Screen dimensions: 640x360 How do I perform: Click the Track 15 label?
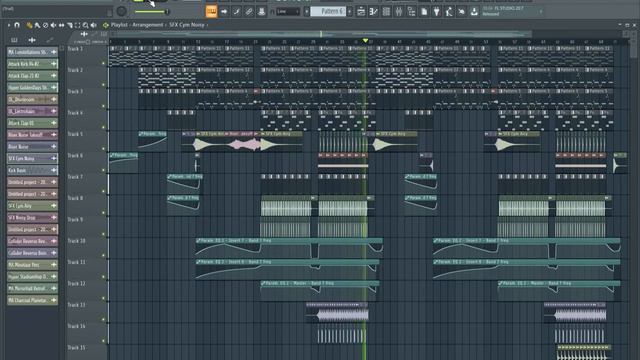77,348
